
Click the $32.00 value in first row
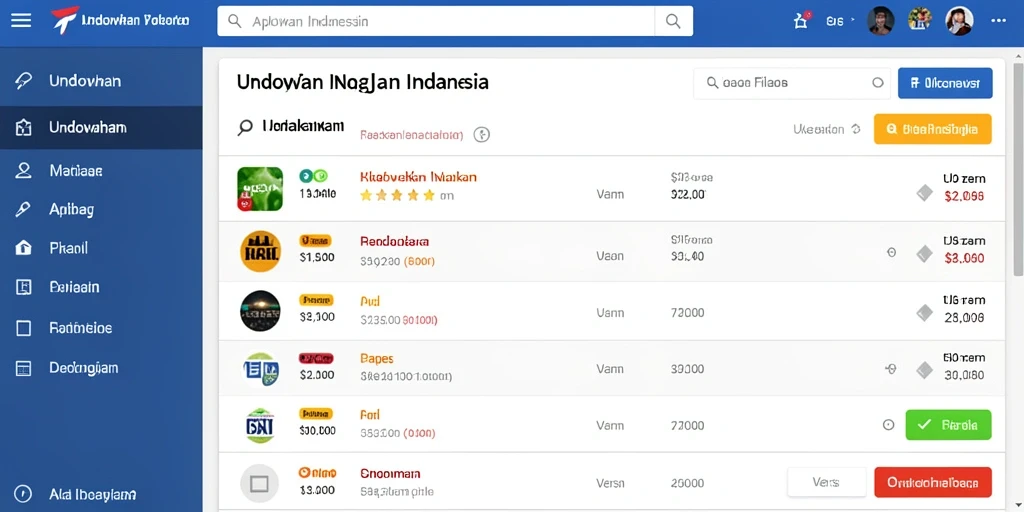click(688, 194)
